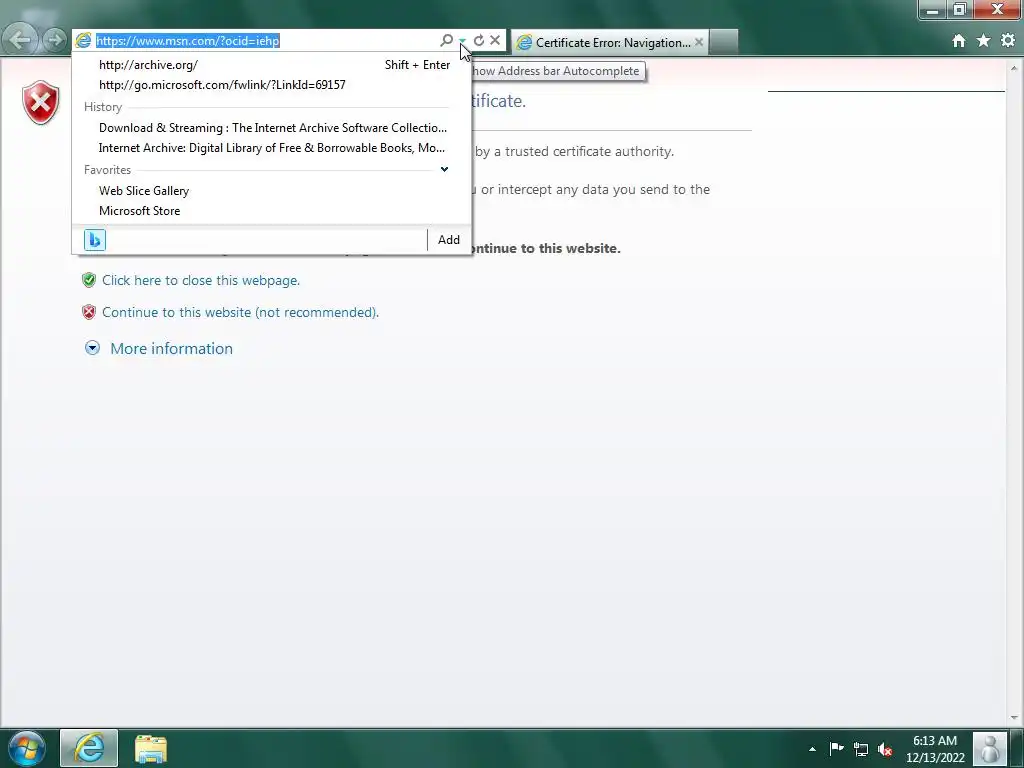
Task: Minimize the Internet Explorer window
Action: (x=933, y=10)
